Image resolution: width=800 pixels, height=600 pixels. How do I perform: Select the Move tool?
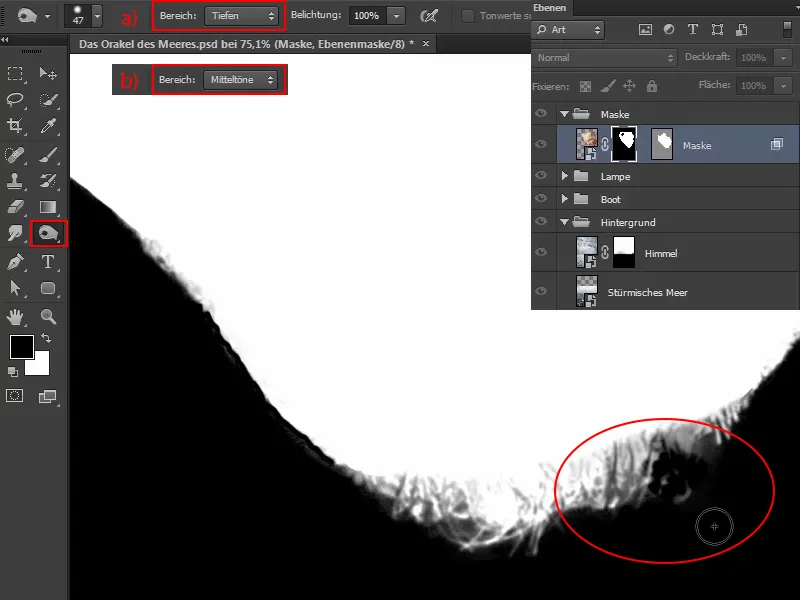(48, 74)
